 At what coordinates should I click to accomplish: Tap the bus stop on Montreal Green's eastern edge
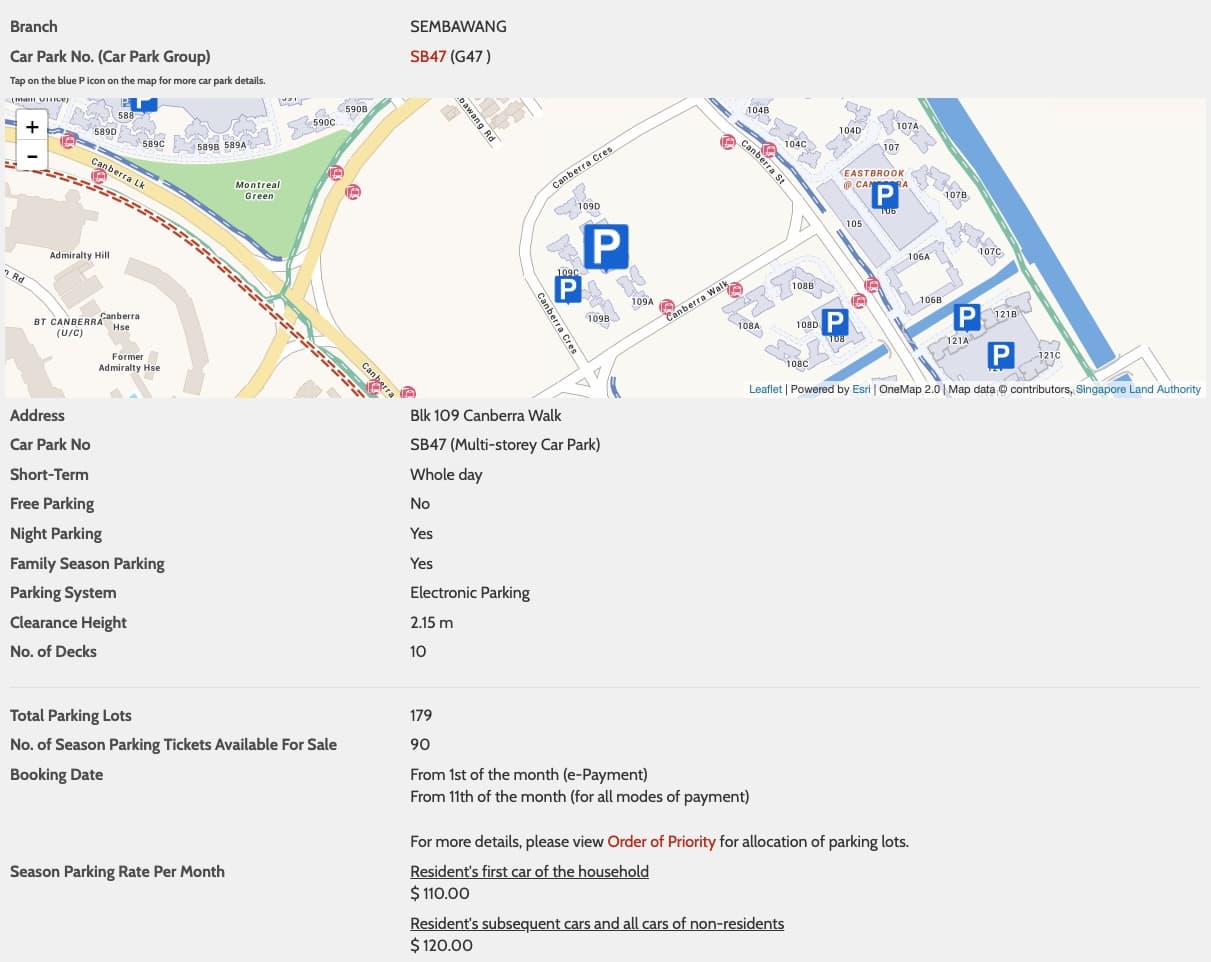click(x=336, y=173)
